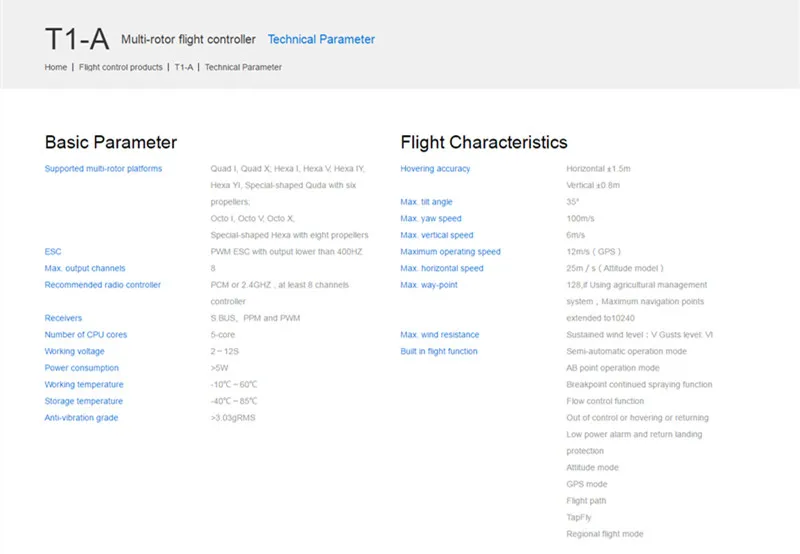
Task: Select the Max. output channels label
Action: 85,268
